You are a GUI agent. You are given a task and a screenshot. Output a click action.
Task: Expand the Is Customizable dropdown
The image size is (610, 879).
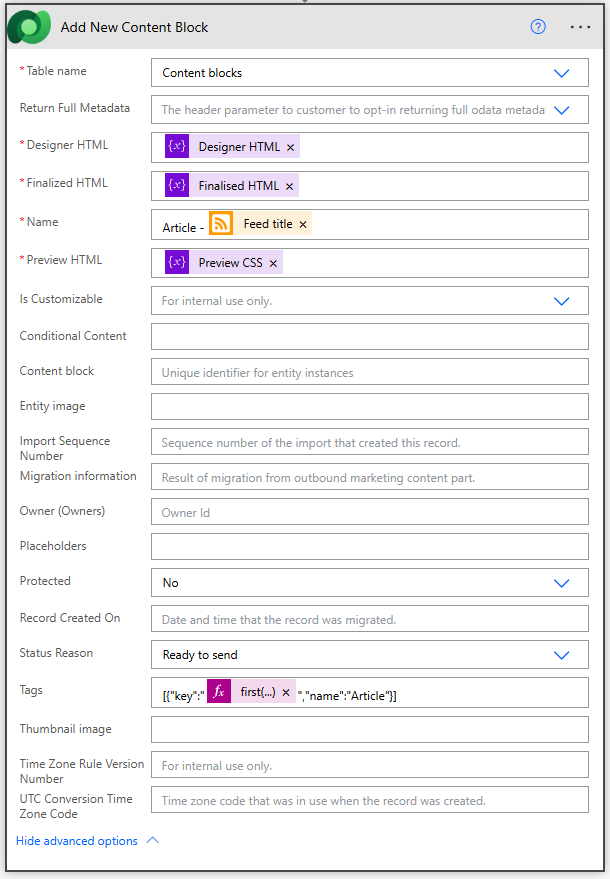(x=561, y=300)
